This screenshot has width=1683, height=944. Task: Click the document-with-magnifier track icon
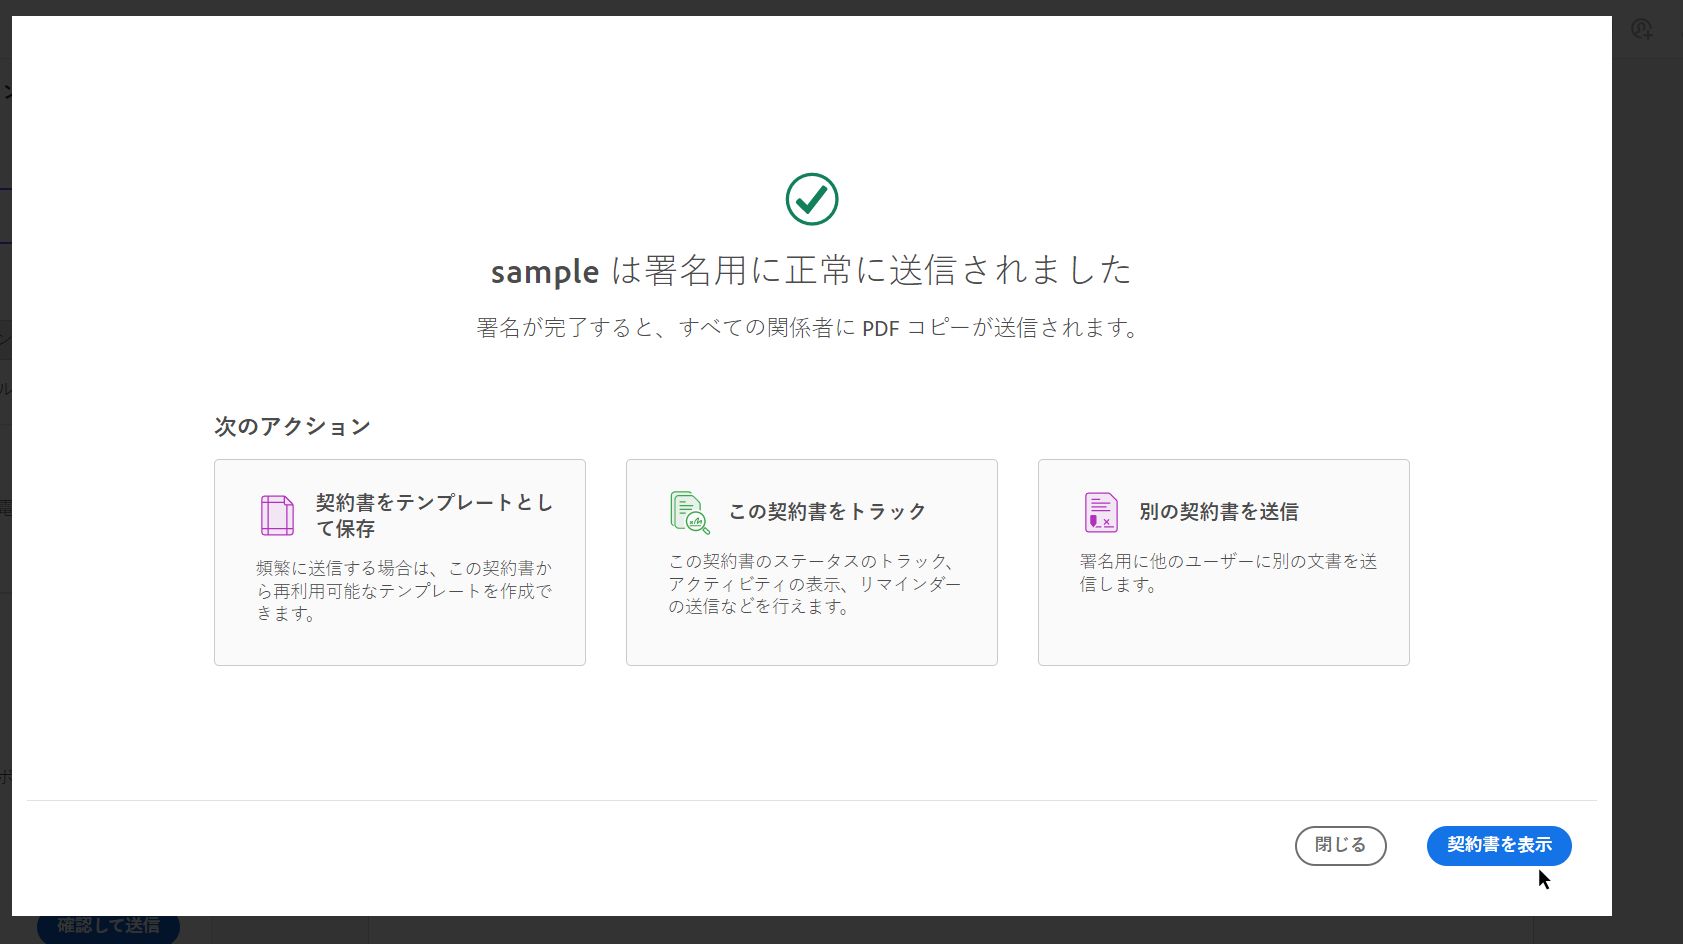point(689,512)
